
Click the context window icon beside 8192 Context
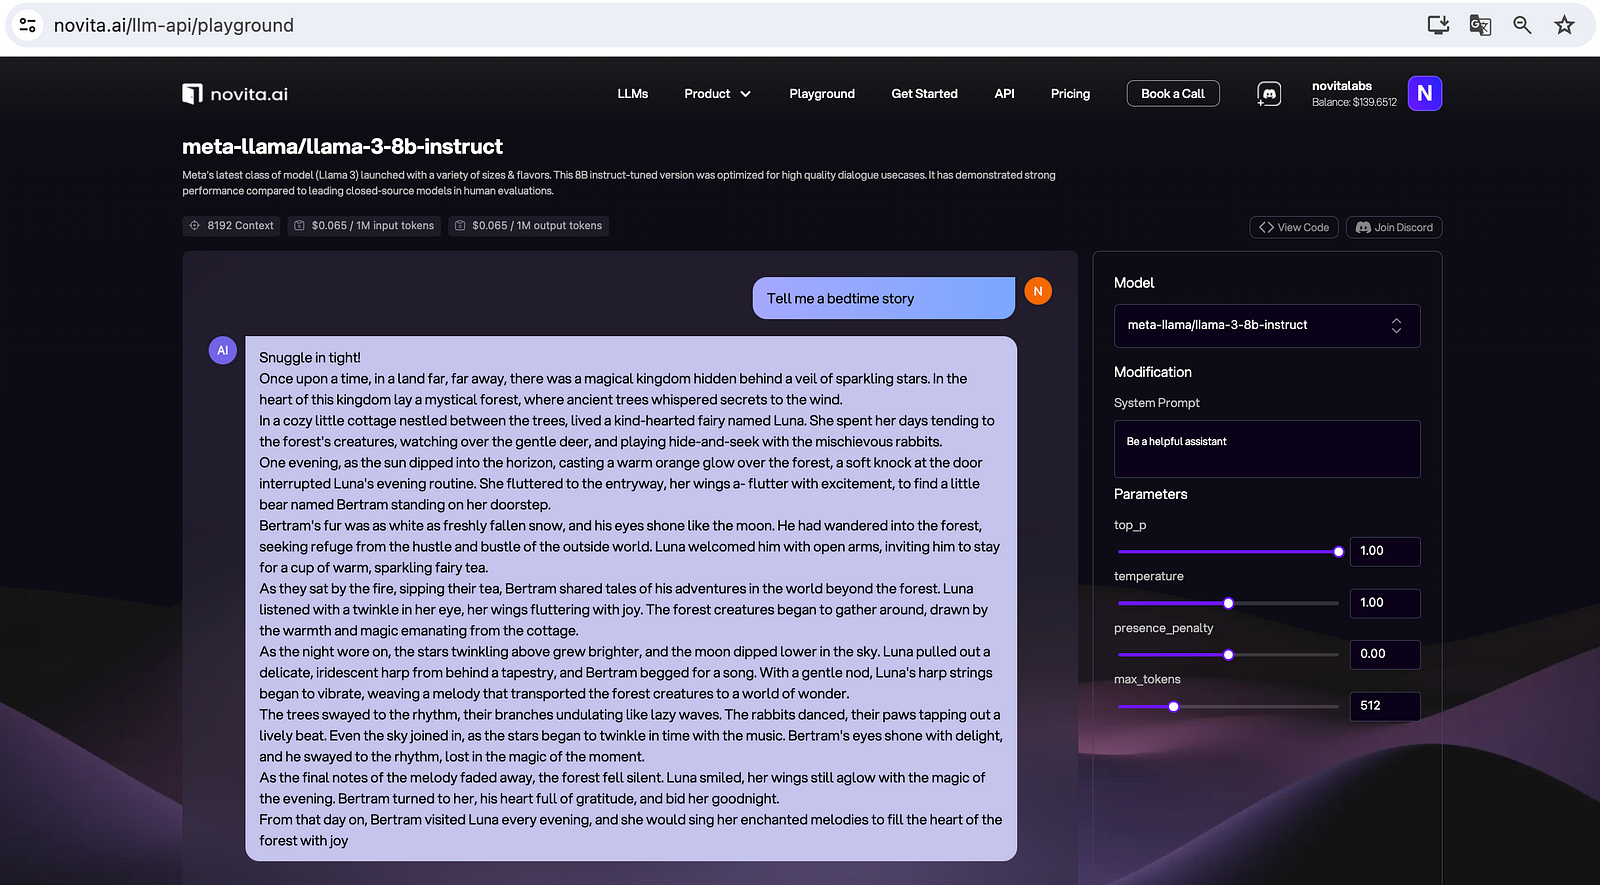(x=195, y=226)
